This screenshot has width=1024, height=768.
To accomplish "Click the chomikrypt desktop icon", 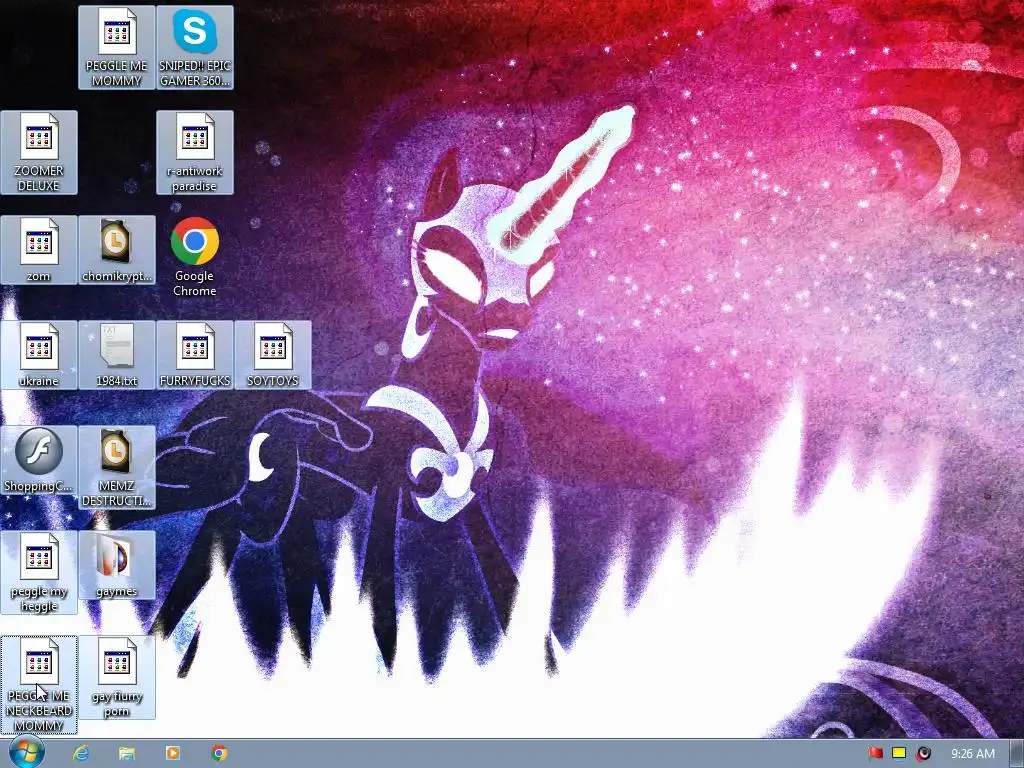I will (117, 250).
